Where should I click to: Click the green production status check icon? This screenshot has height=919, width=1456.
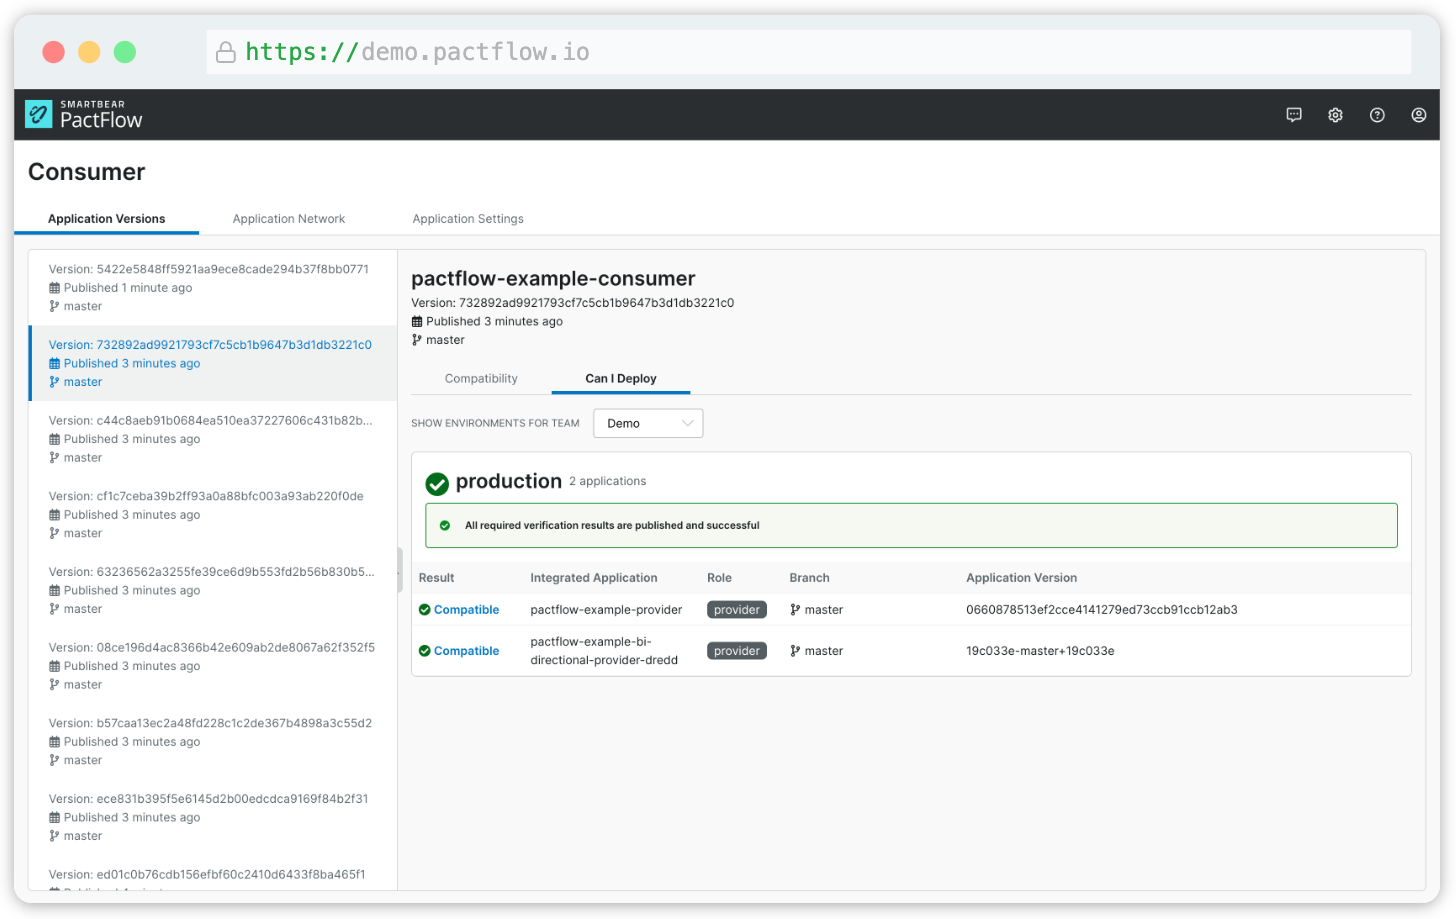pos(437,484)
